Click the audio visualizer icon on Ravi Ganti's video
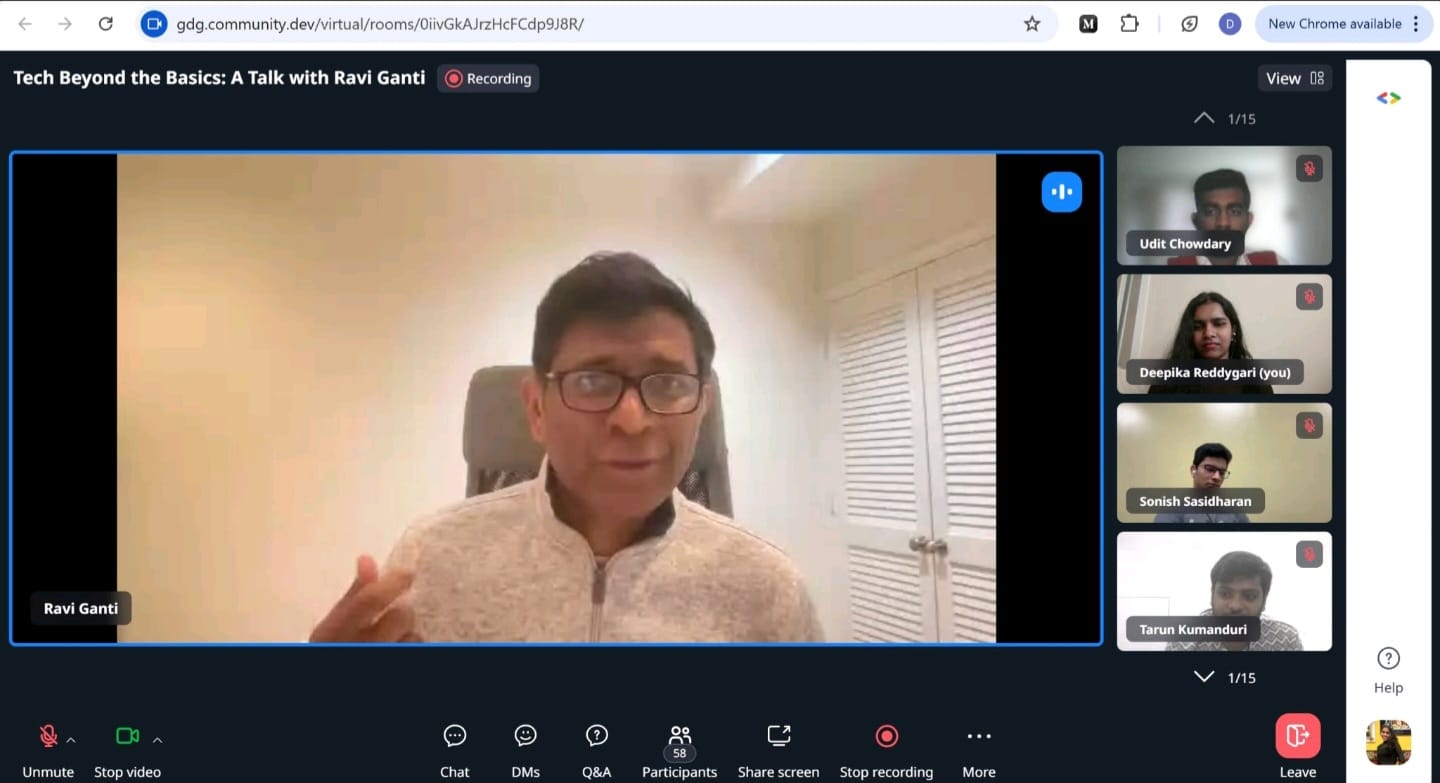 (1061, 191)
